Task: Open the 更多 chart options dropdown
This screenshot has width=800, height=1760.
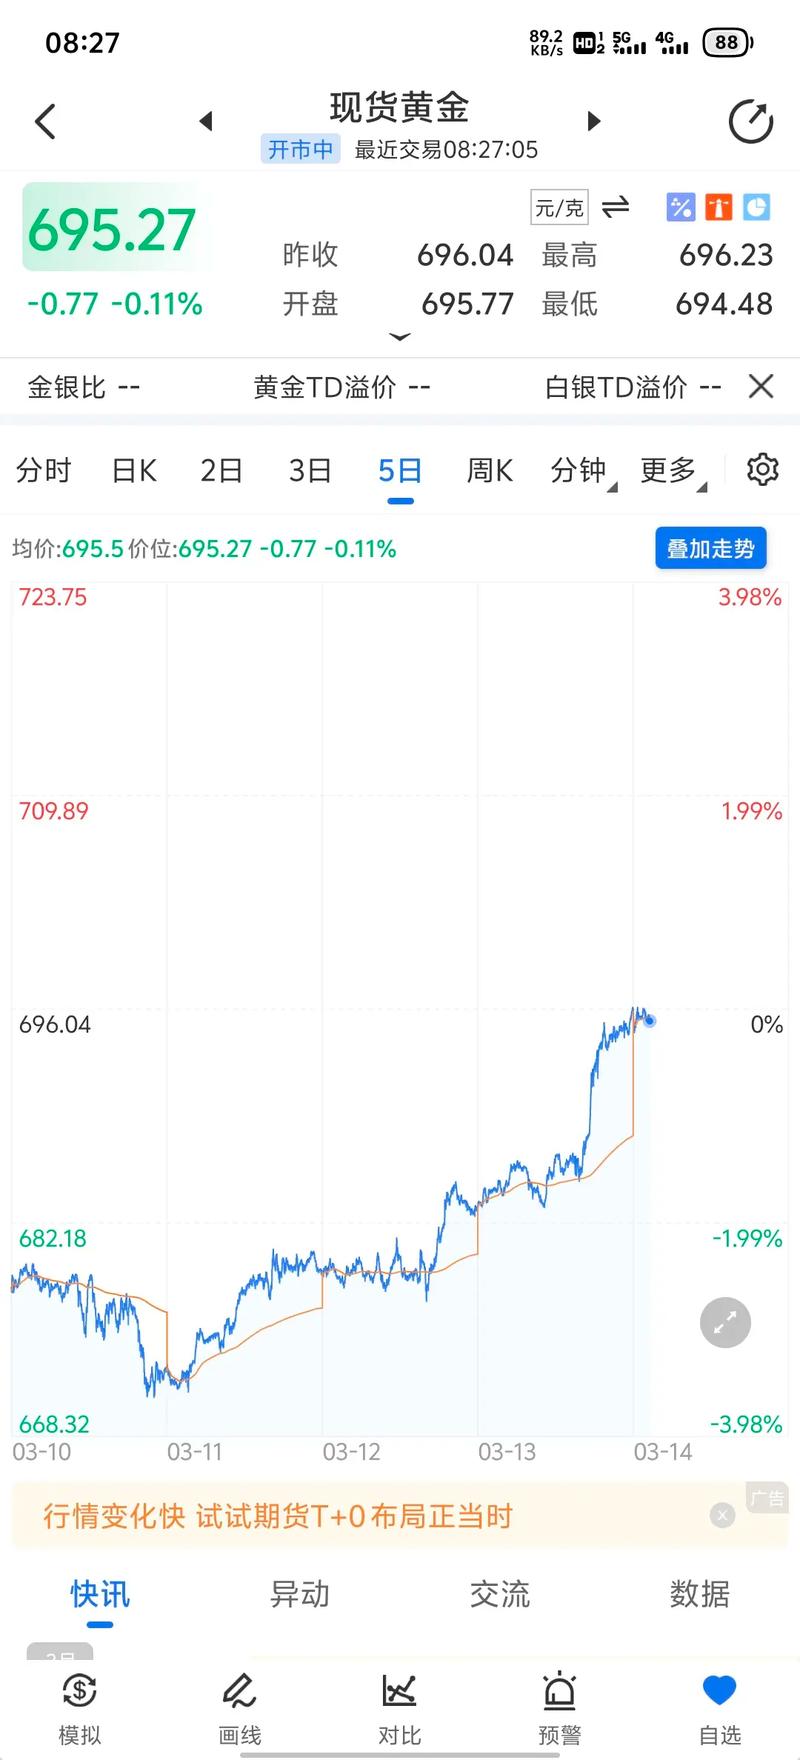Action: tap(671, 470)
